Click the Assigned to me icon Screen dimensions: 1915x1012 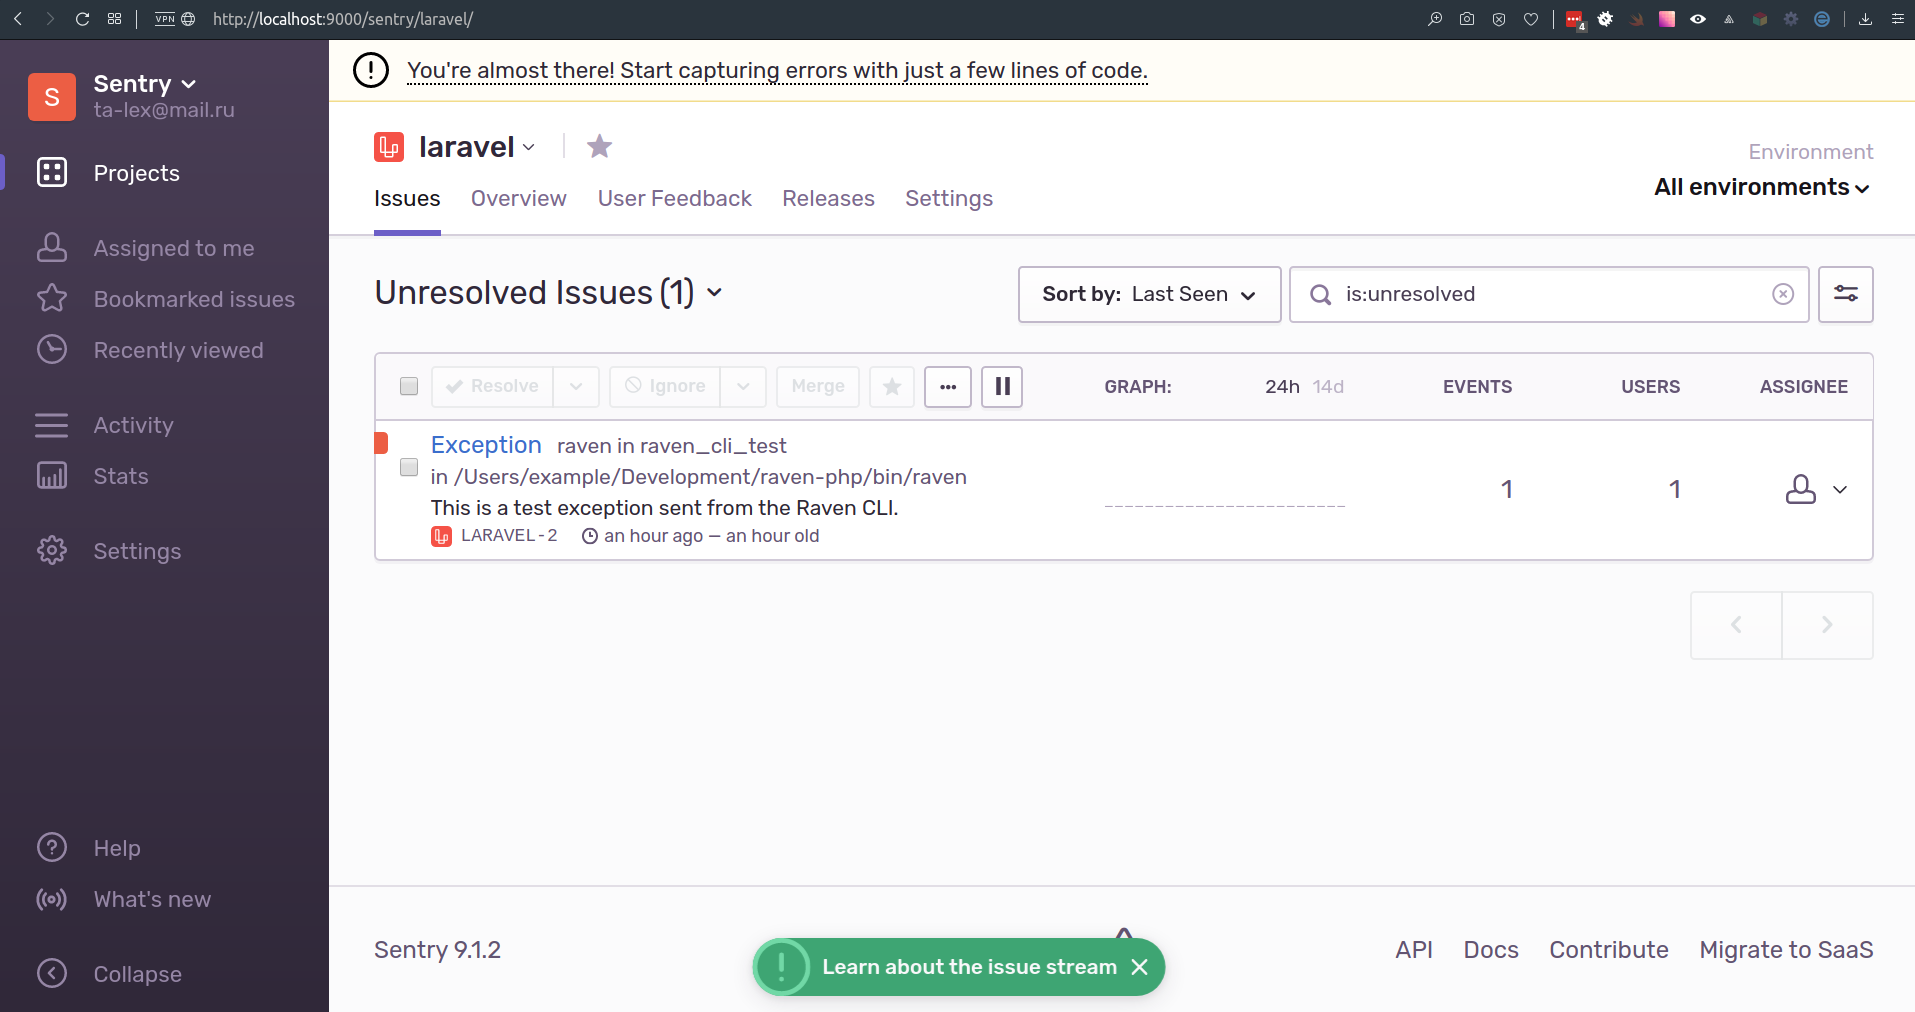coord(52,247)
